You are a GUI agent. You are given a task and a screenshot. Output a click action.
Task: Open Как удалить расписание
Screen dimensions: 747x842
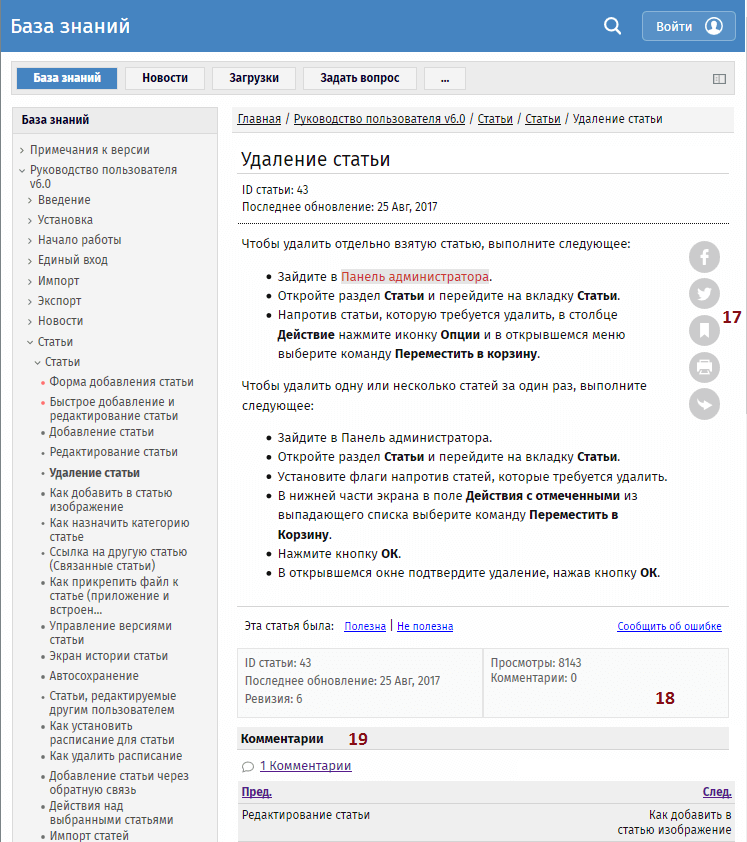pyautogui.click(x=115, y=756)
